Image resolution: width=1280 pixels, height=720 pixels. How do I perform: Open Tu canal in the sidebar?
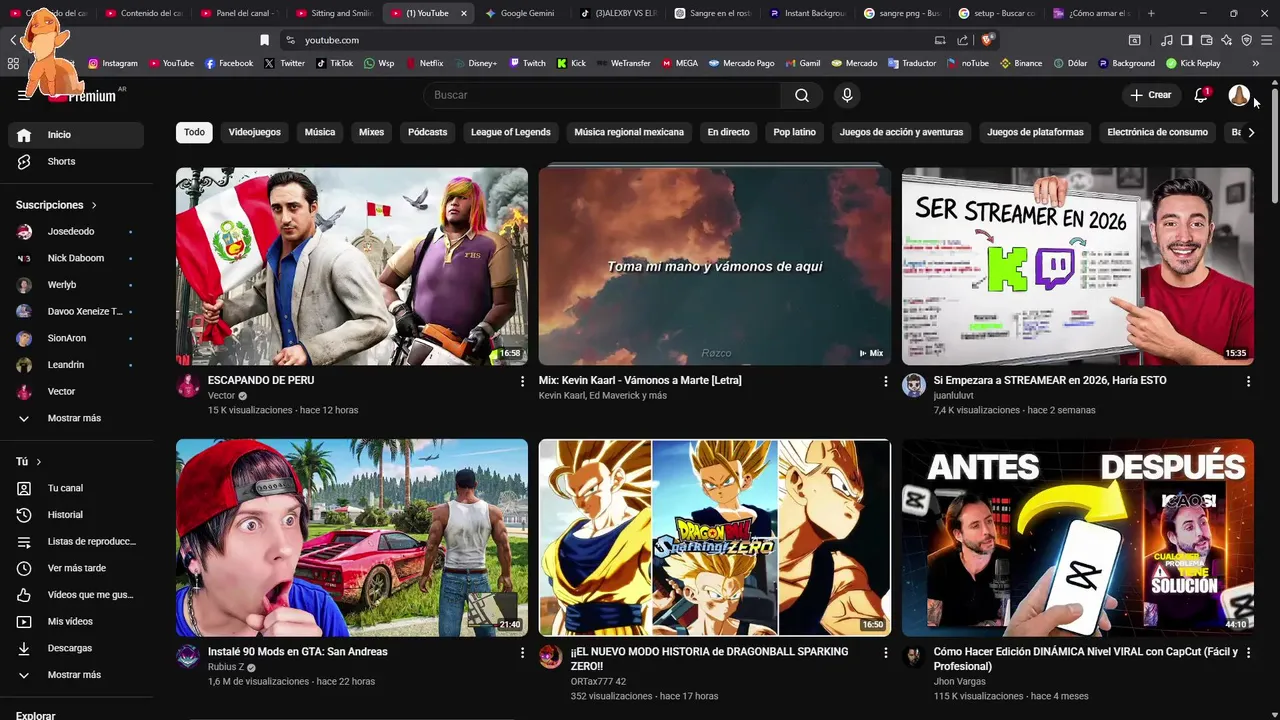[x=76, y=488]
